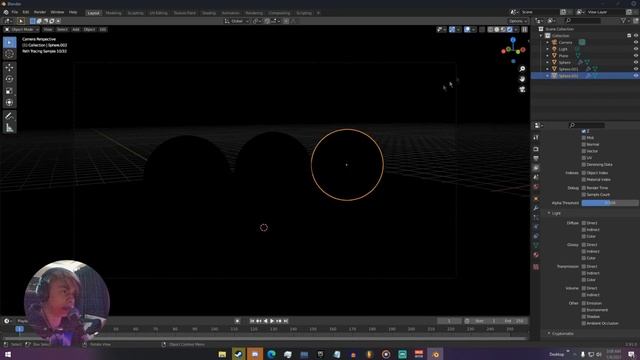Open the Global transform orientation dropdown

(x=237, y=21)
